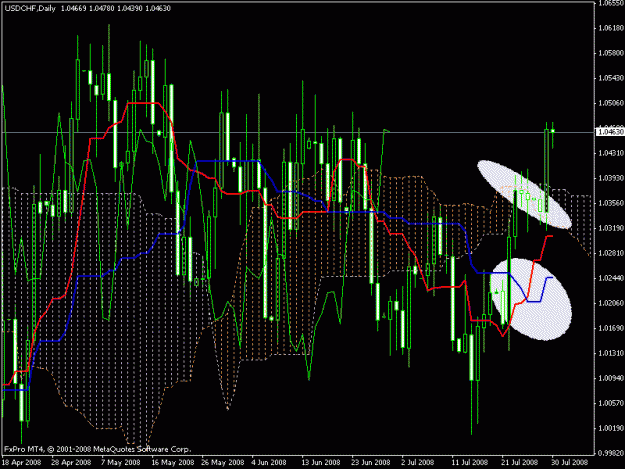
Task: Click the 1.01690 price axis label
Action: [x=611, y=328]
